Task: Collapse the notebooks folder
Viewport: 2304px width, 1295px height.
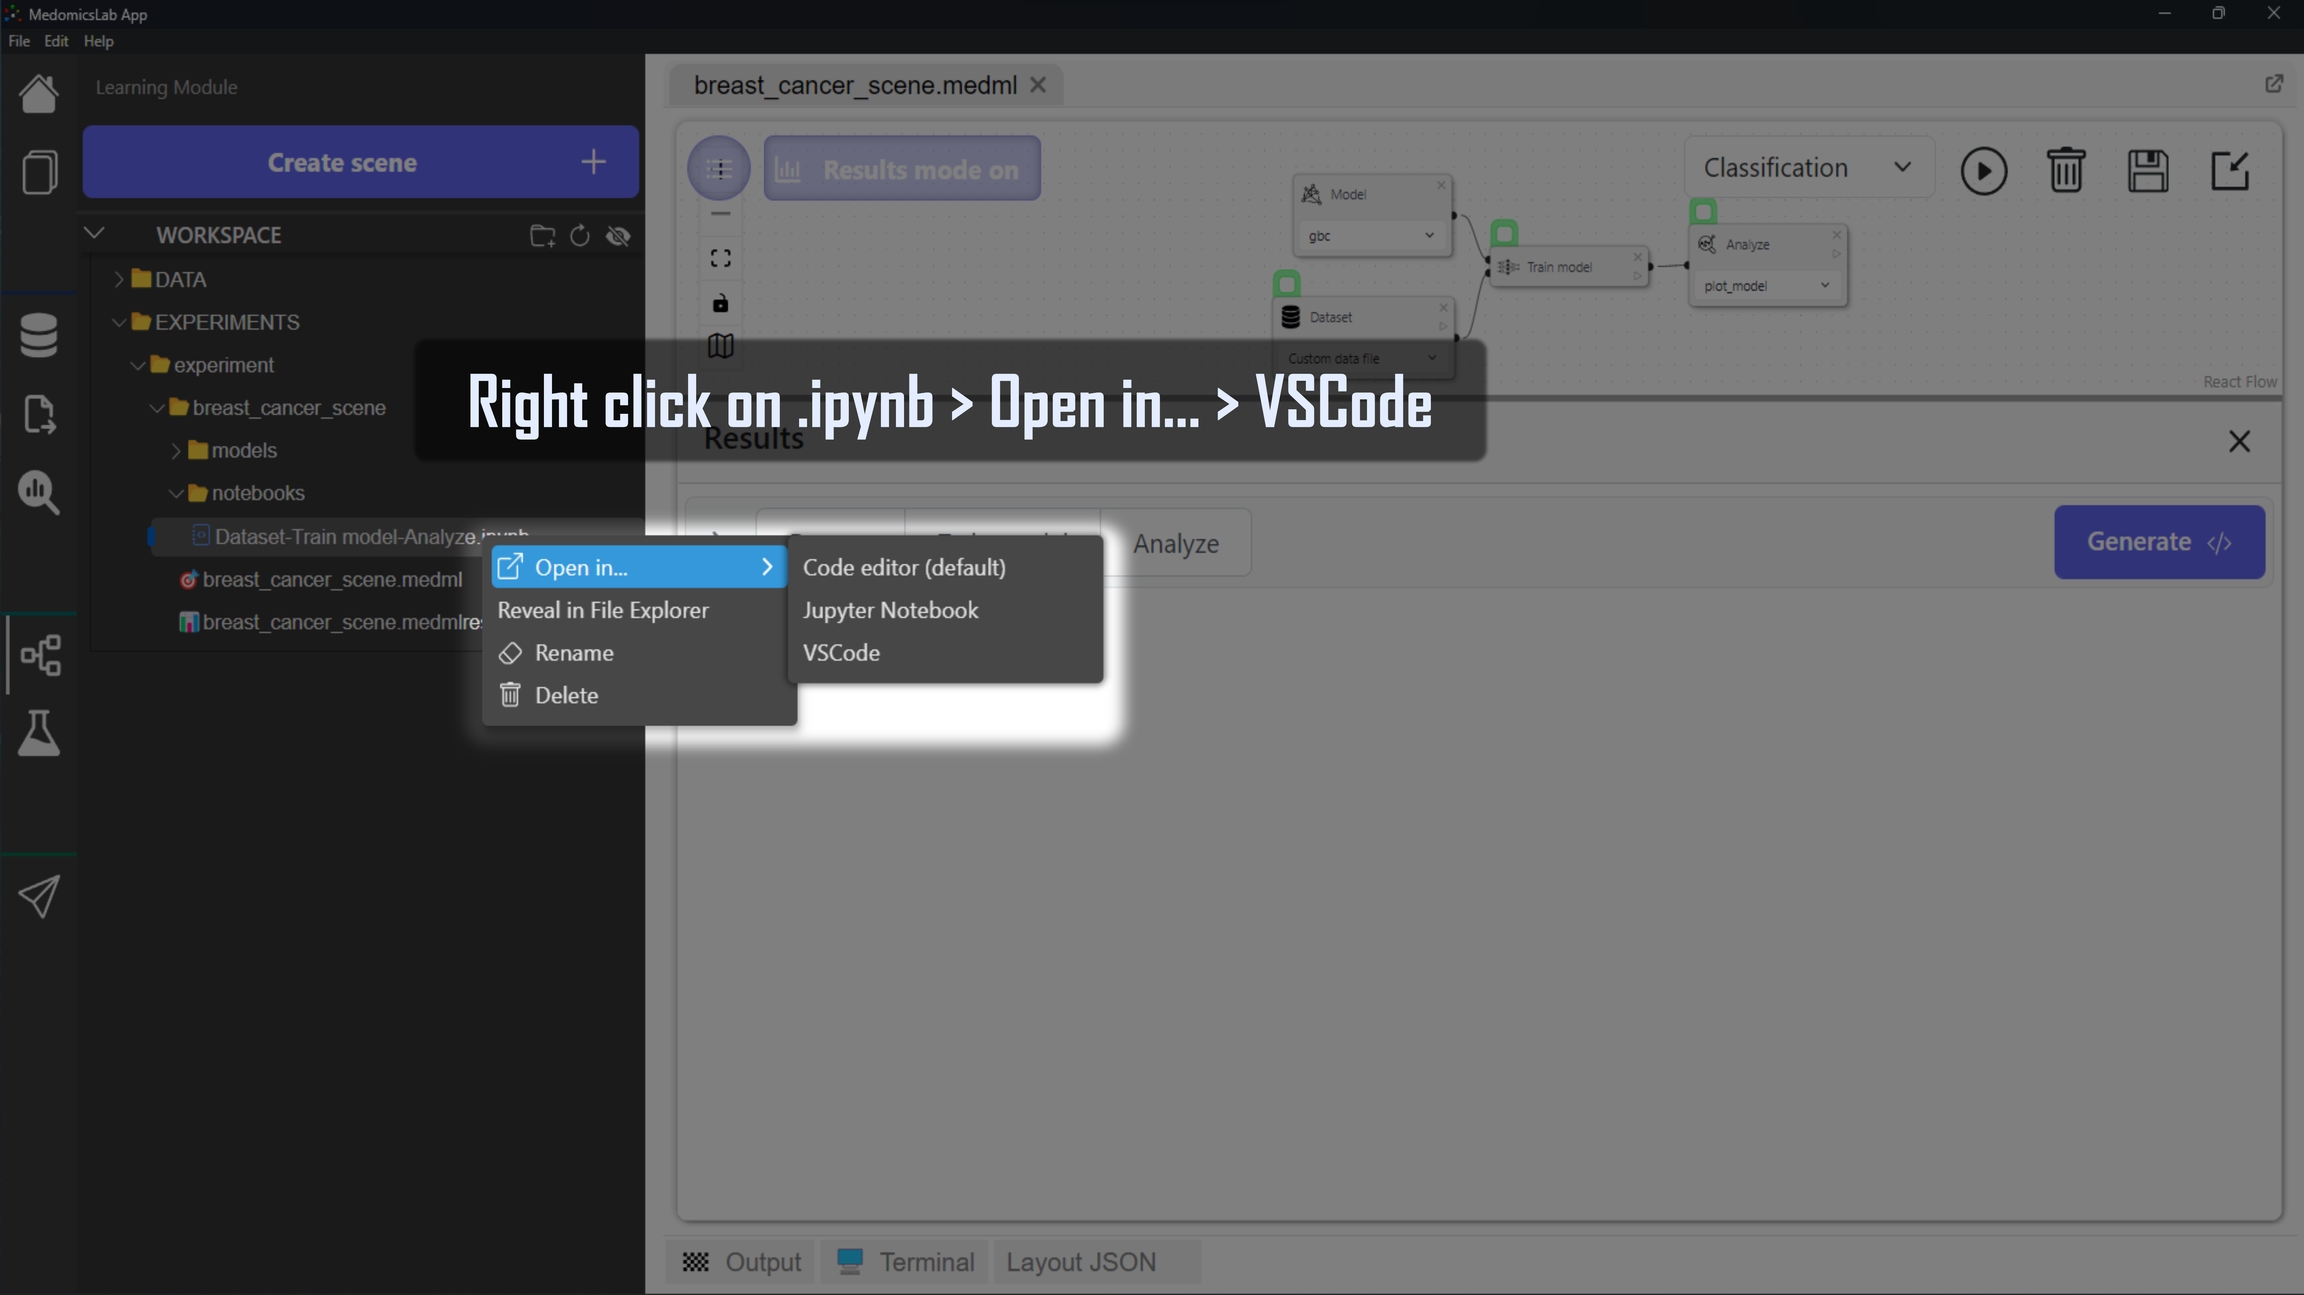Action: point(257,493)
